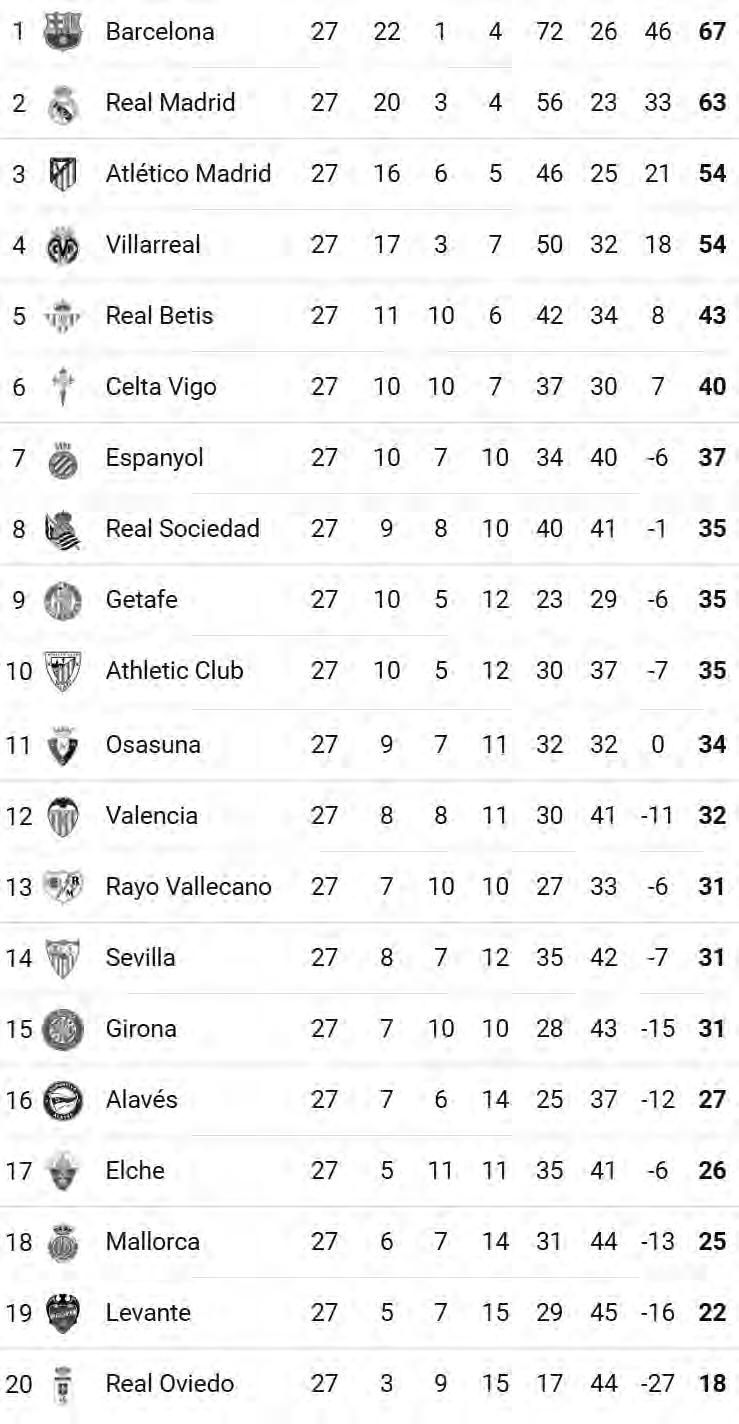Click the Valencia club crest

[63, 816]
